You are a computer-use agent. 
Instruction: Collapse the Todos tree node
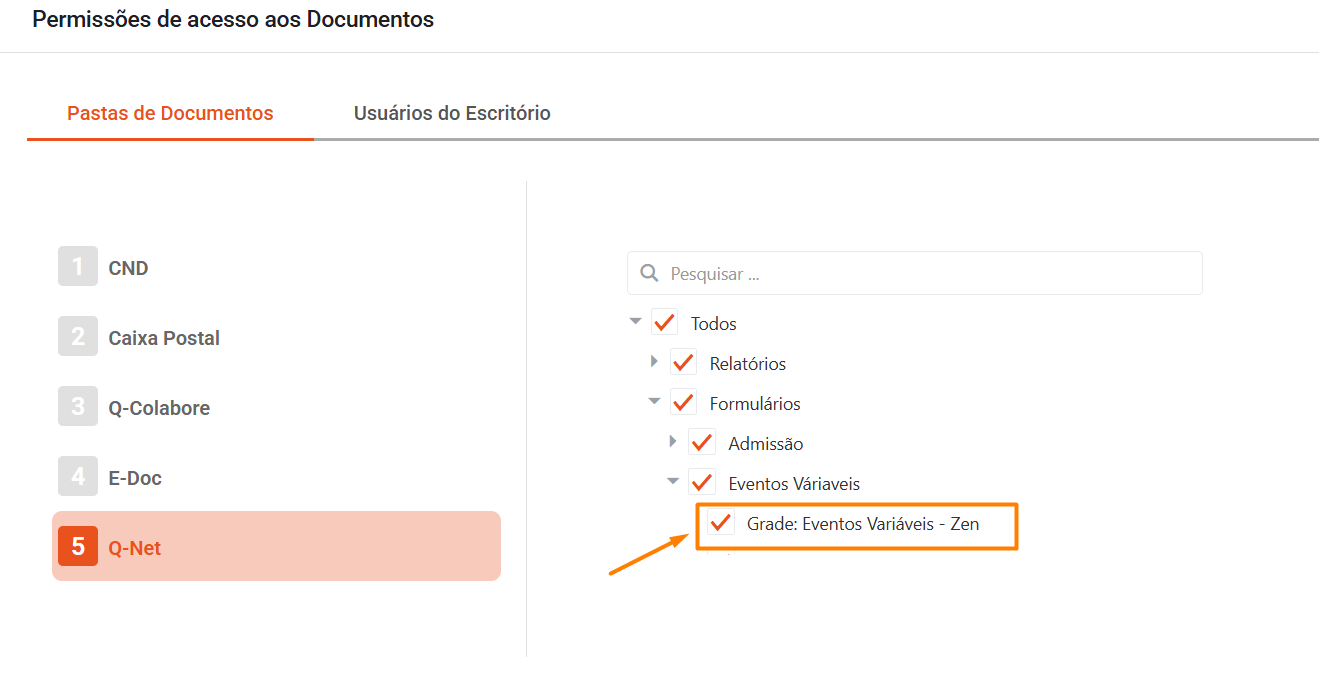coord(635,322)
